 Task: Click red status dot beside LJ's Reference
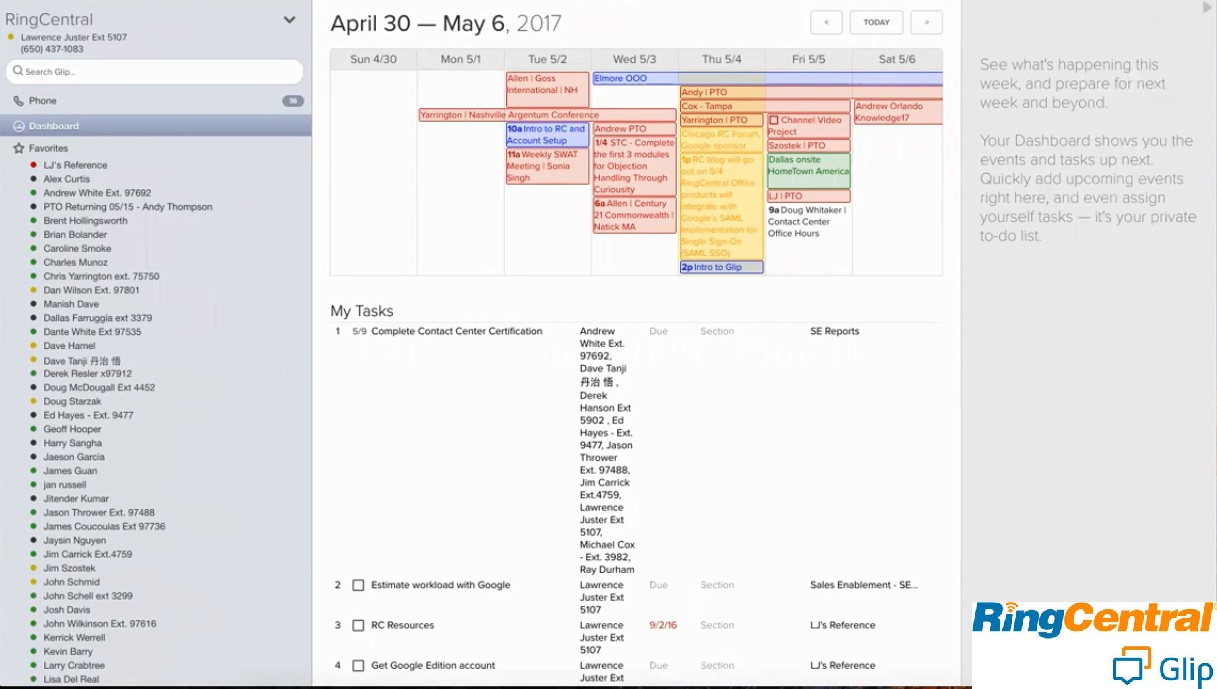(34, 165)
